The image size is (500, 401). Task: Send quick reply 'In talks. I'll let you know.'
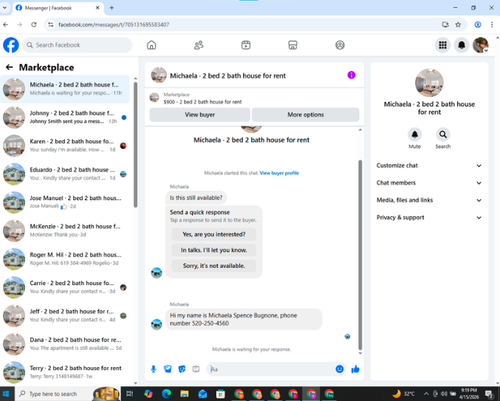(x=214, y=250)
